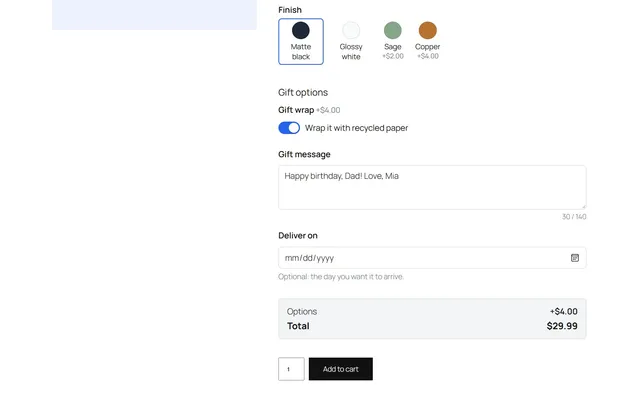Click the 'Gift options' heading
Screen dimensions: 640x400
point(303,92)
